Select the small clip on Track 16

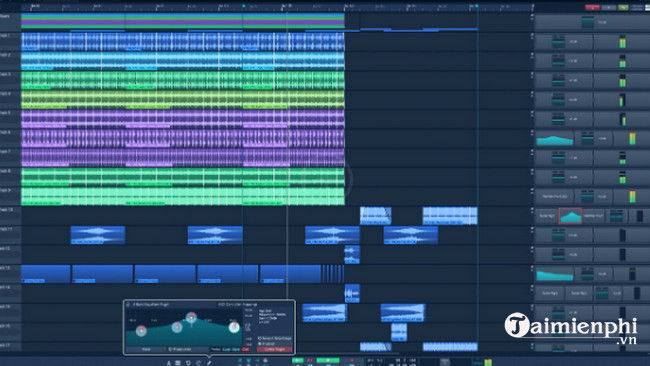click(399, 332)
